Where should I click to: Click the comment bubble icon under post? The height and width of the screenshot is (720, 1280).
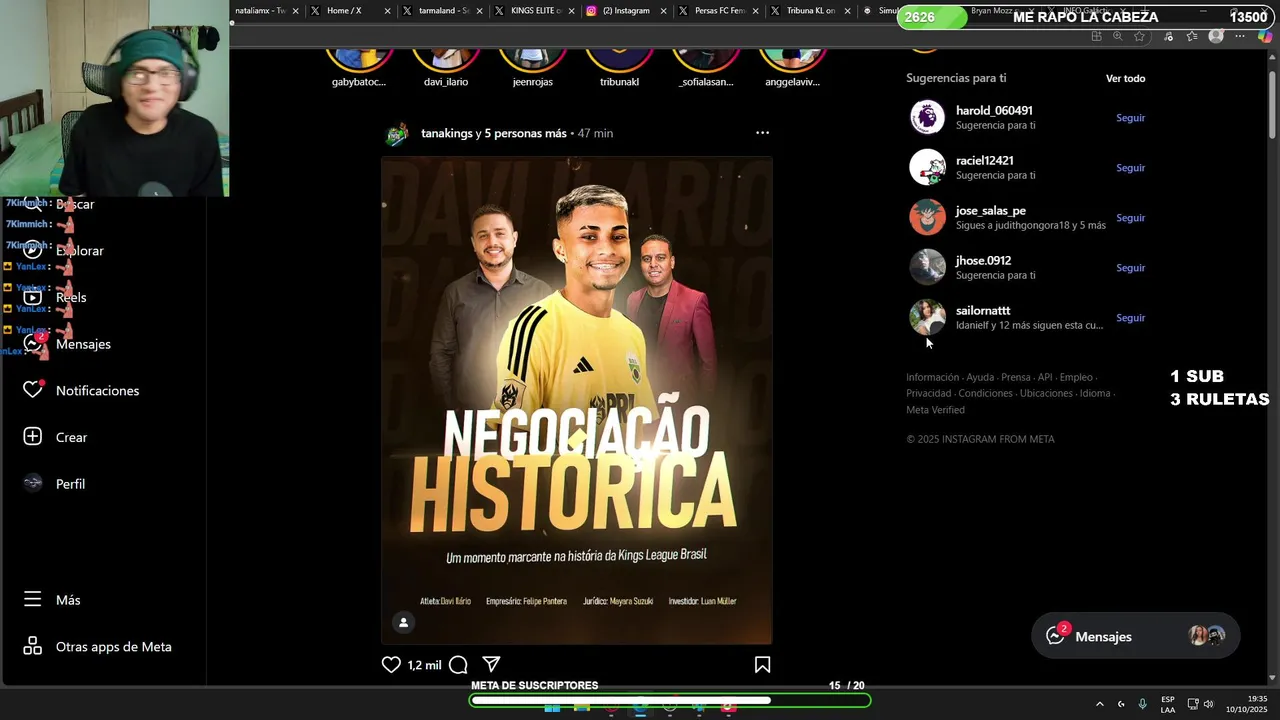point(458,664)
